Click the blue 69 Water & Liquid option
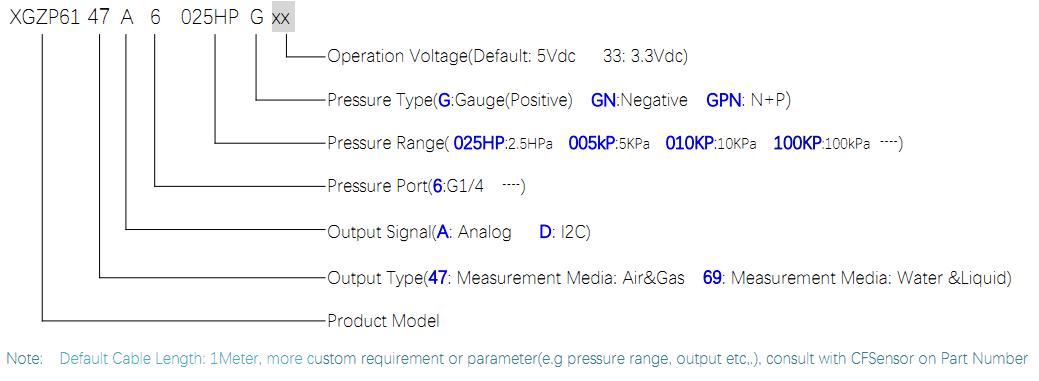This screenshot has width=1039, height=381. click(x=712, y=278)
